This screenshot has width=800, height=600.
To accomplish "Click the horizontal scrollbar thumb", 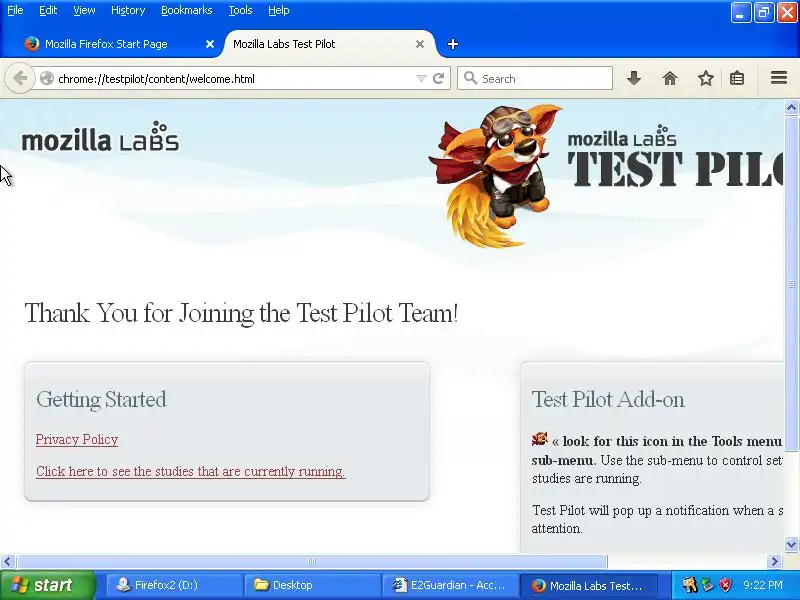I will [312, 561].
